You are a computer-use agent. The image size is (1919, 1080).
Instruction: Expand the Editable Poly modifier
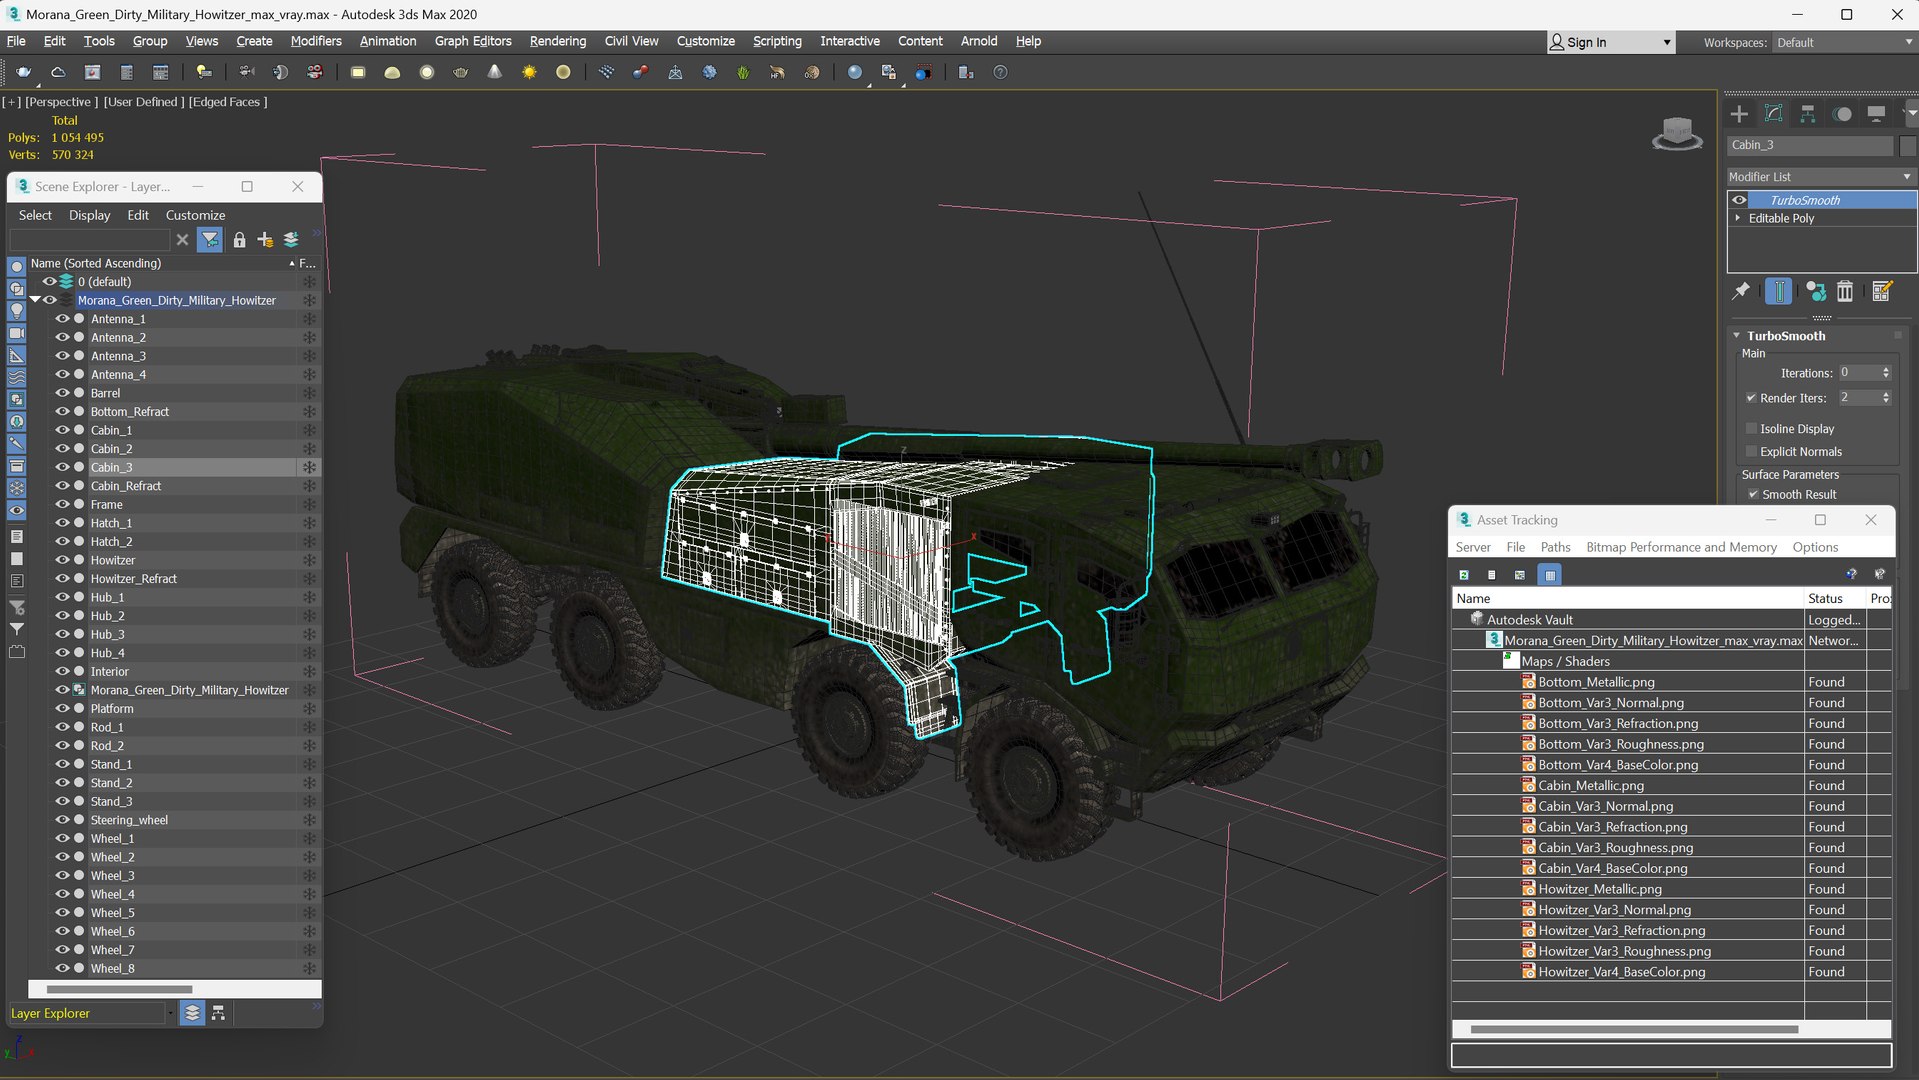coord(1738,218)
